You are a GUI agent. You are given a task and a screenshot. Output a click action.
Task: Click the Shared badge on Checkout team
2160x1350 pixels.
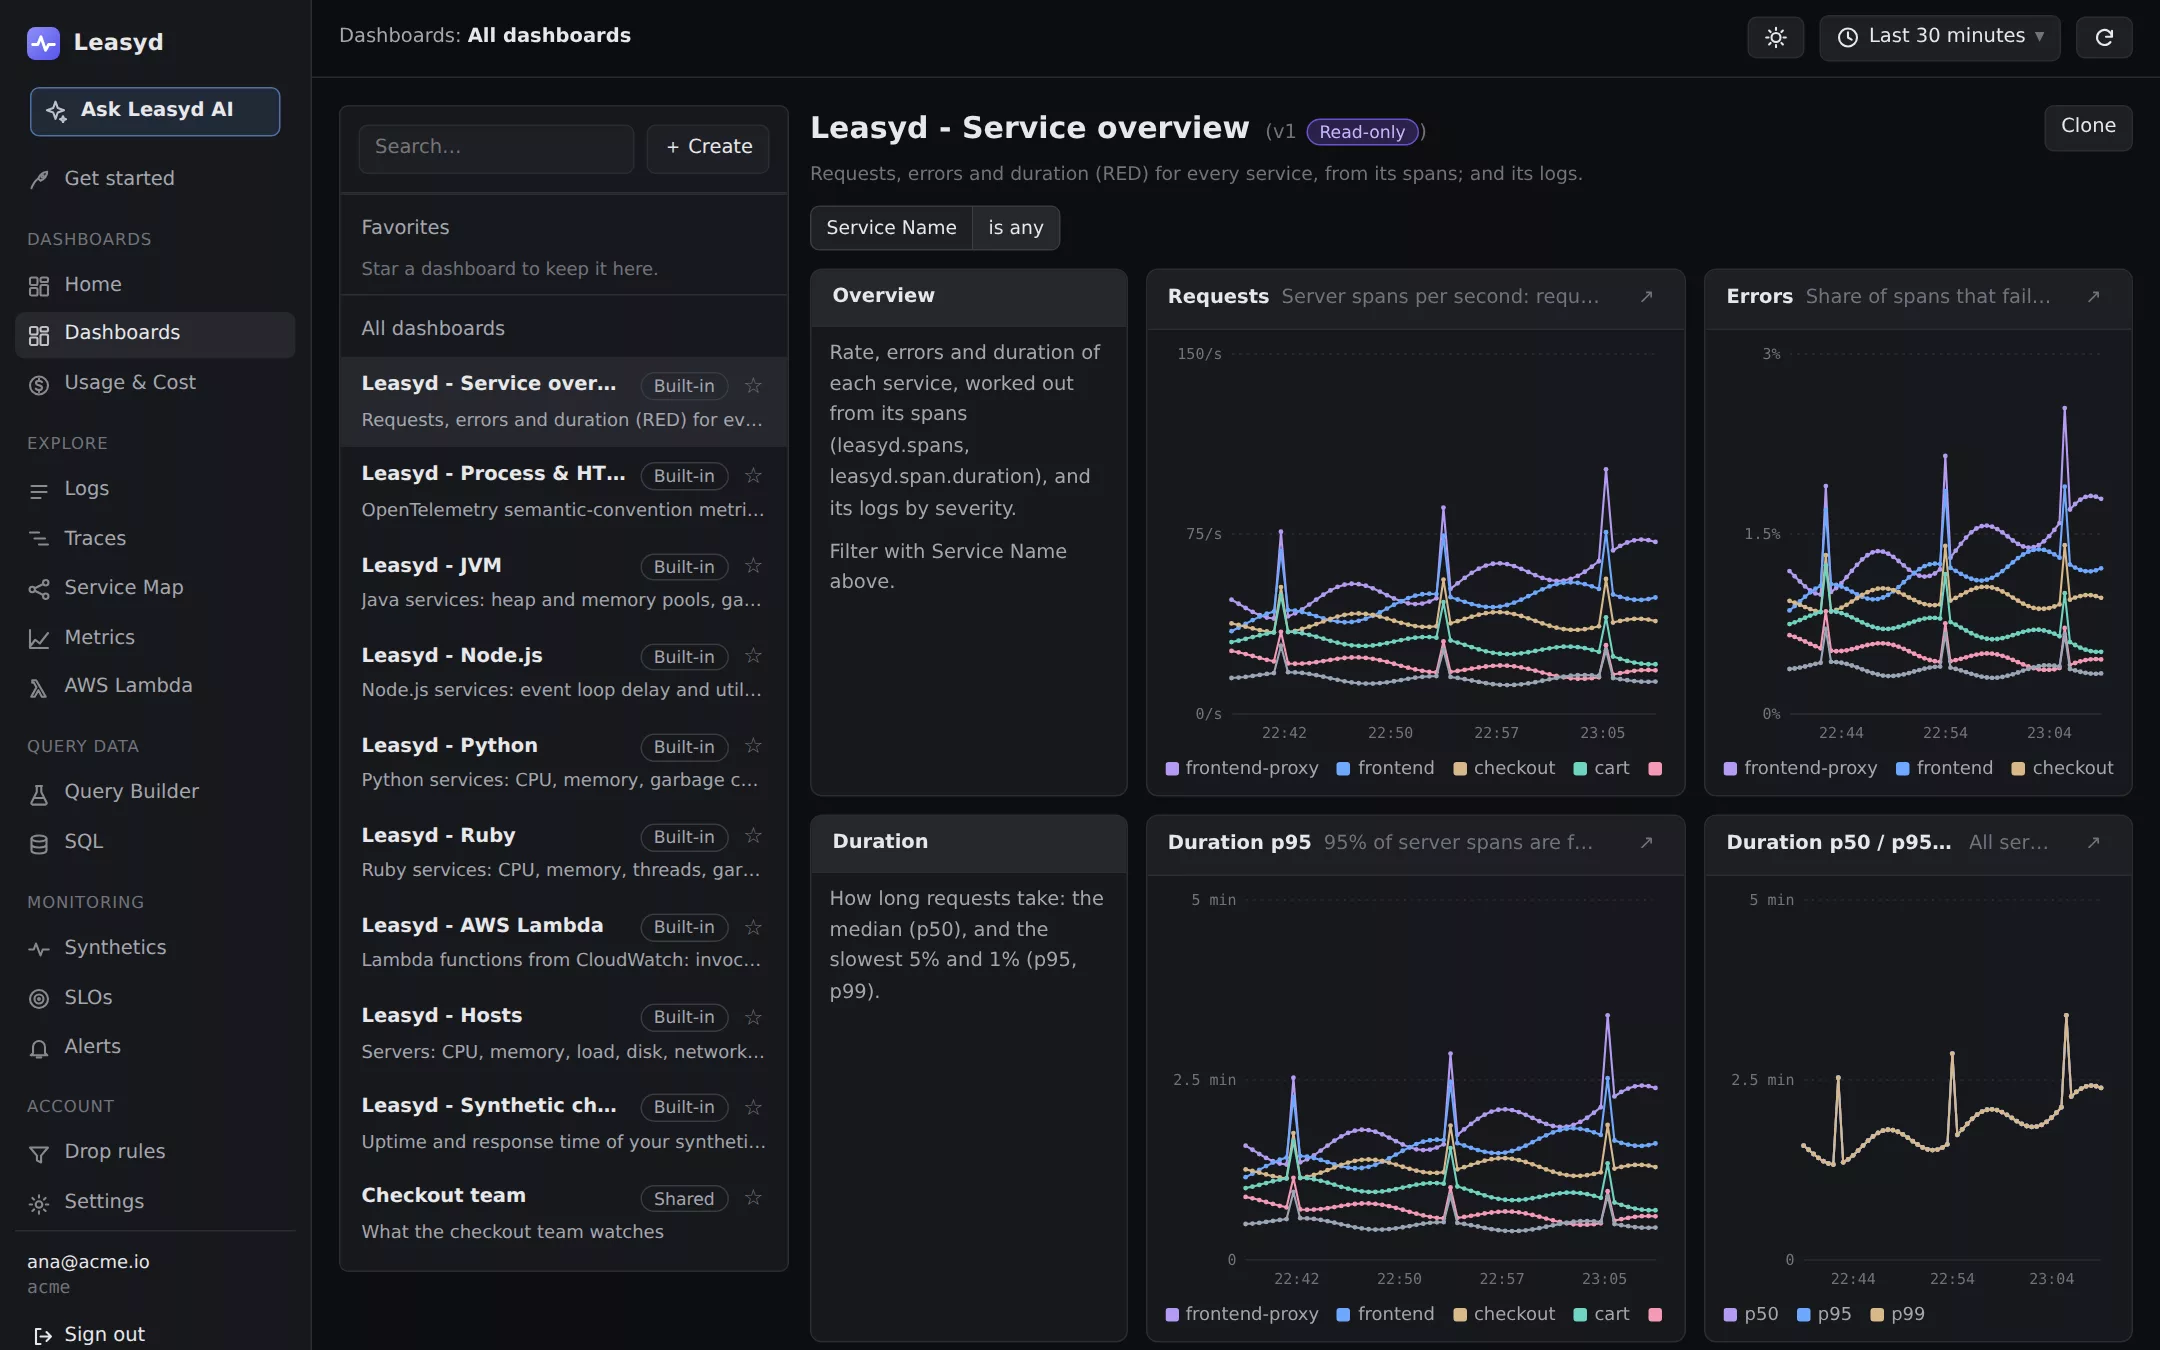684,1198
